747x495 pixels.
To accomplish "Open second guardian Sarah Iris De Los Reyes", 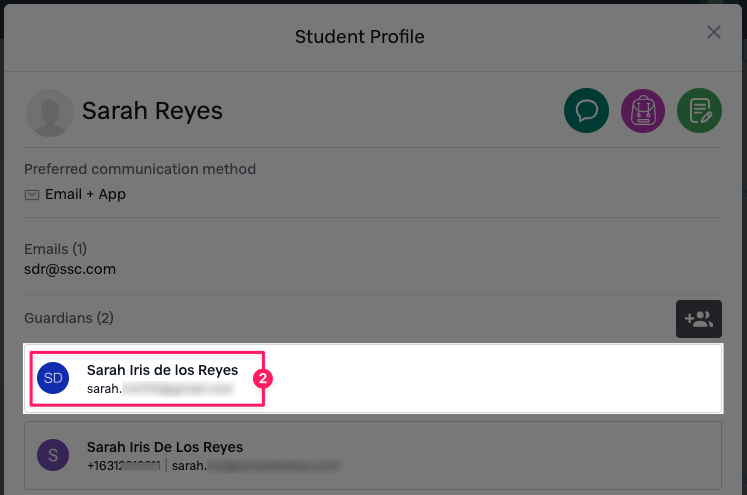I will 165,447.
